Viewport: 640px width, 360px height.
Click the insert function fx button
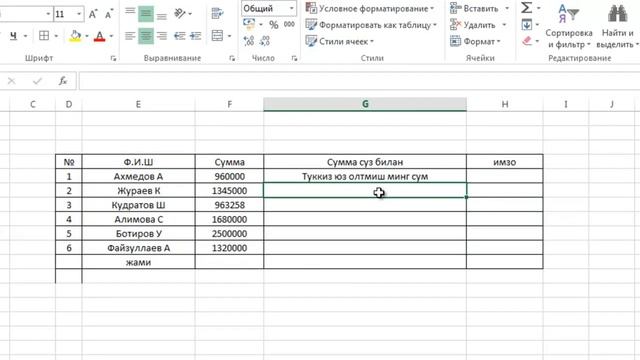click(63, 81)
